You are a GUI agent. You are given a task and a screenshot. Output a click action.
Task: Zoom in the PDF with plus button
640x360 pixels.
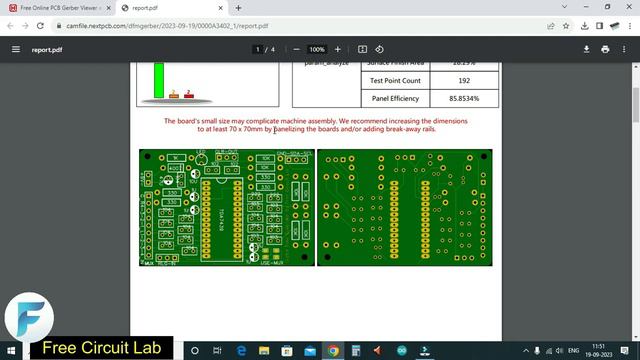tap(338, 49)
